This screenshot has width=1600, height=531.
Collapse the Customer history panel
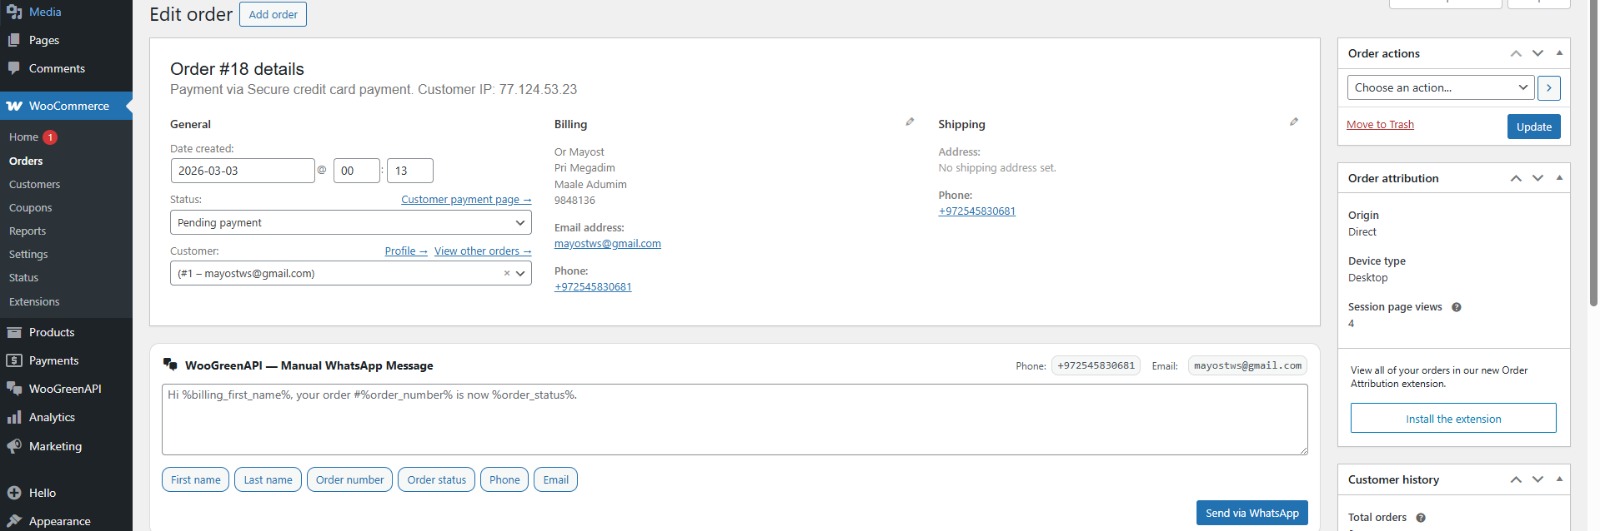tap(1559, 479)
